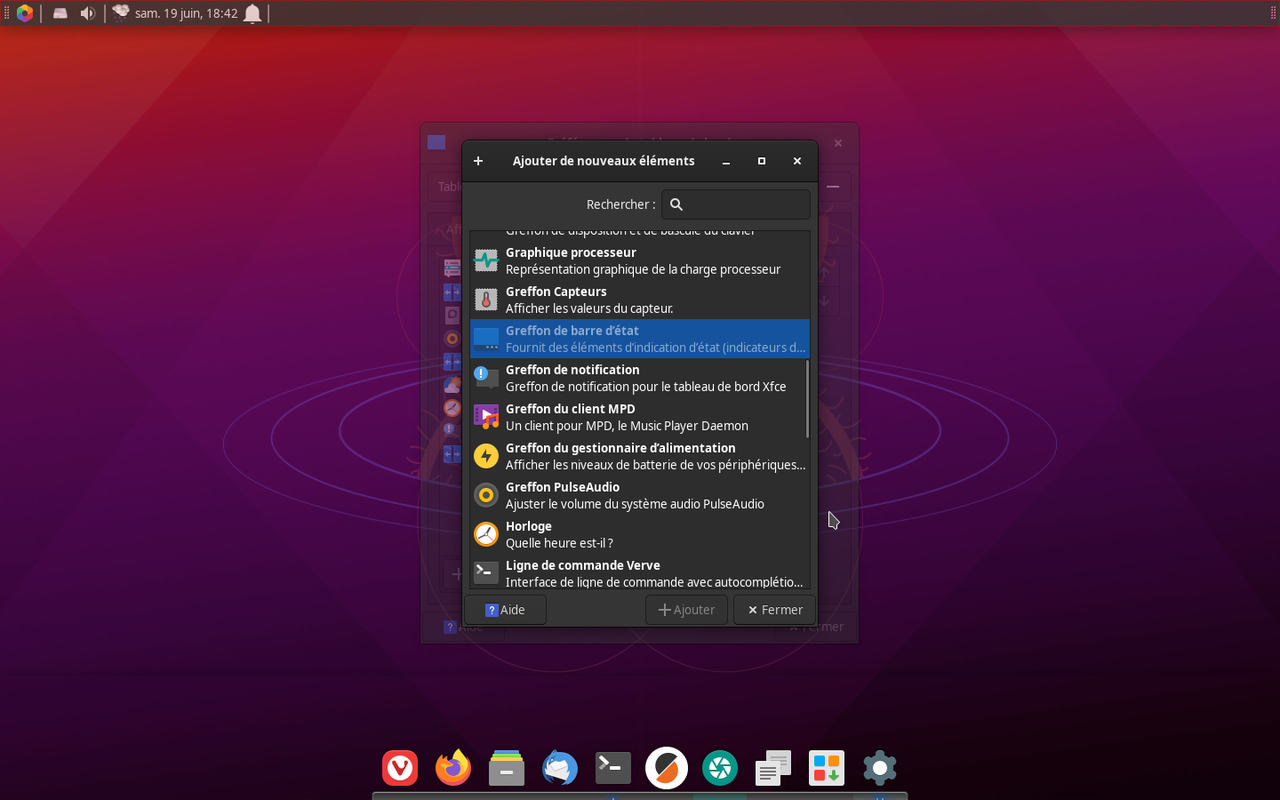Click the magnifier icon in the search field

[676, 204]
